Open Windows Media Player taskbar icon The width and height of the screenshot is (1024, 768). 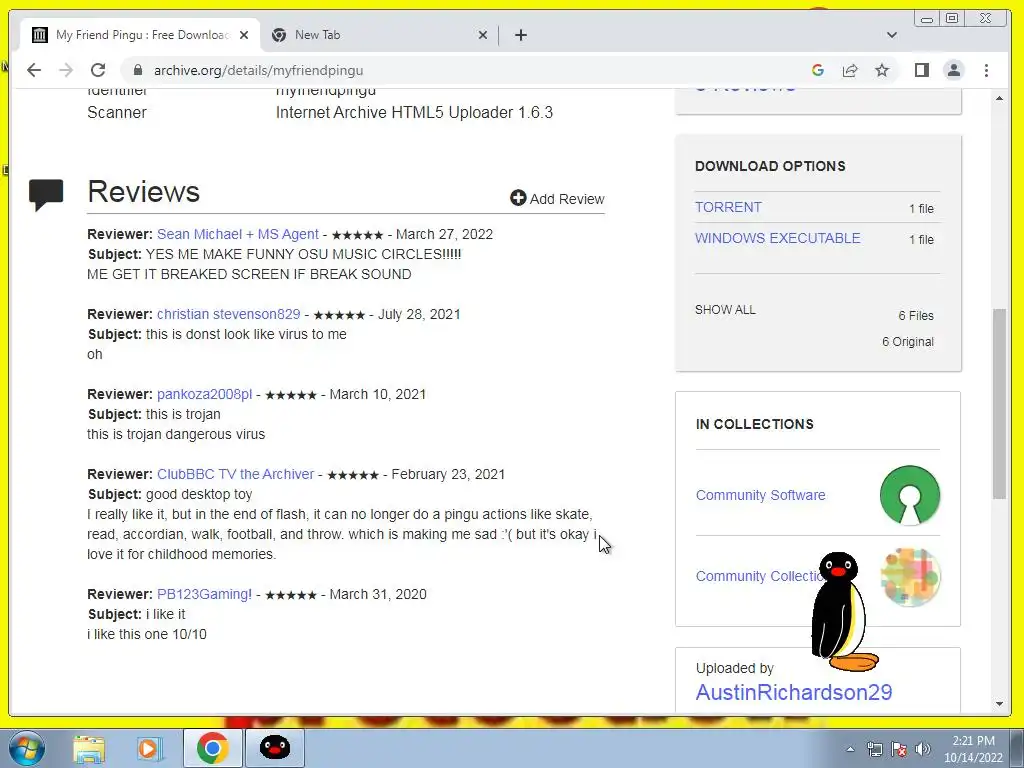pos(150,748)
